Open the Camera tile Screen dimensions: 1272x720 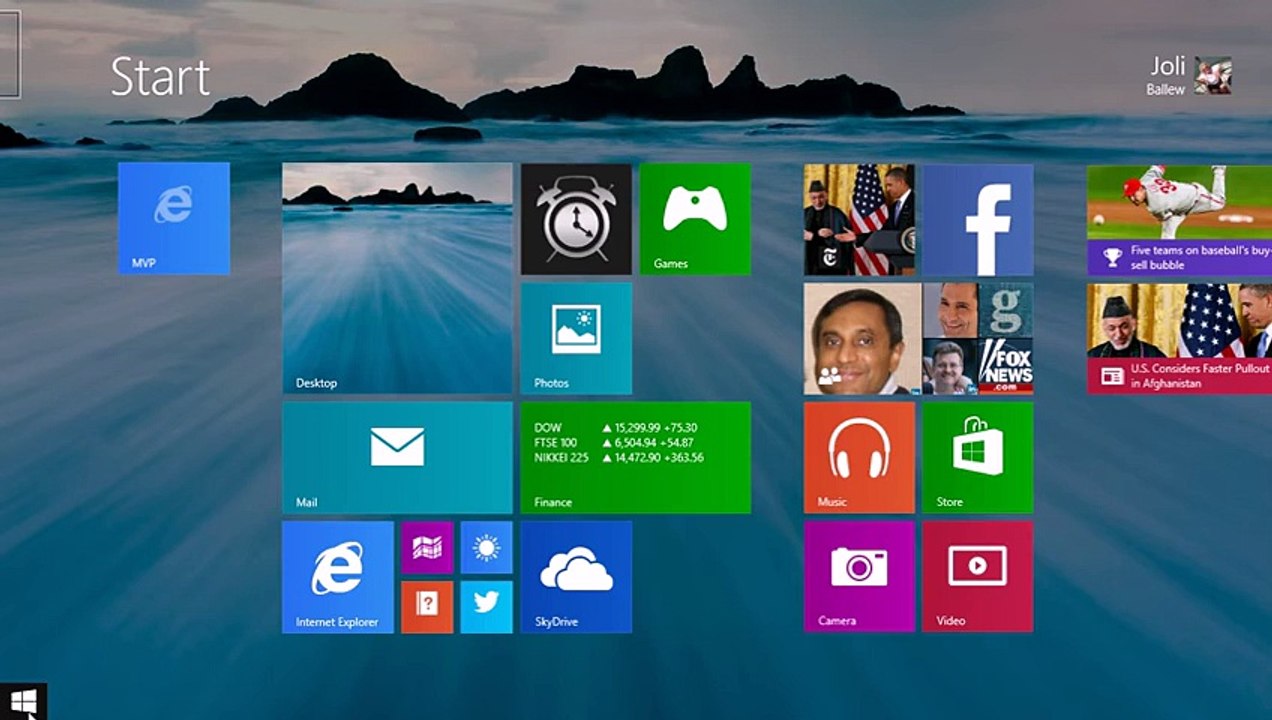[859, 577]
